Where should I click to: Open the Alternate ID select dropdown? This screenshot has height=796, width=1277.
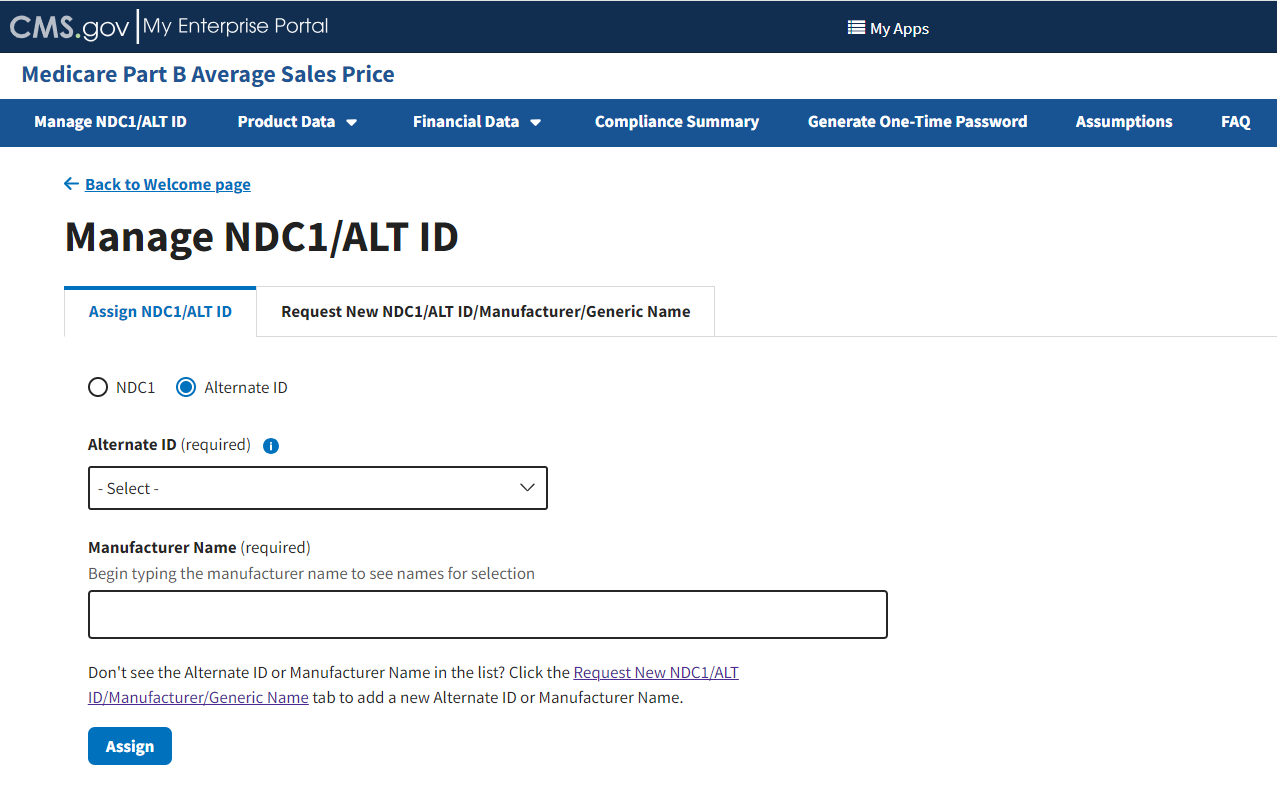(317, 488)
